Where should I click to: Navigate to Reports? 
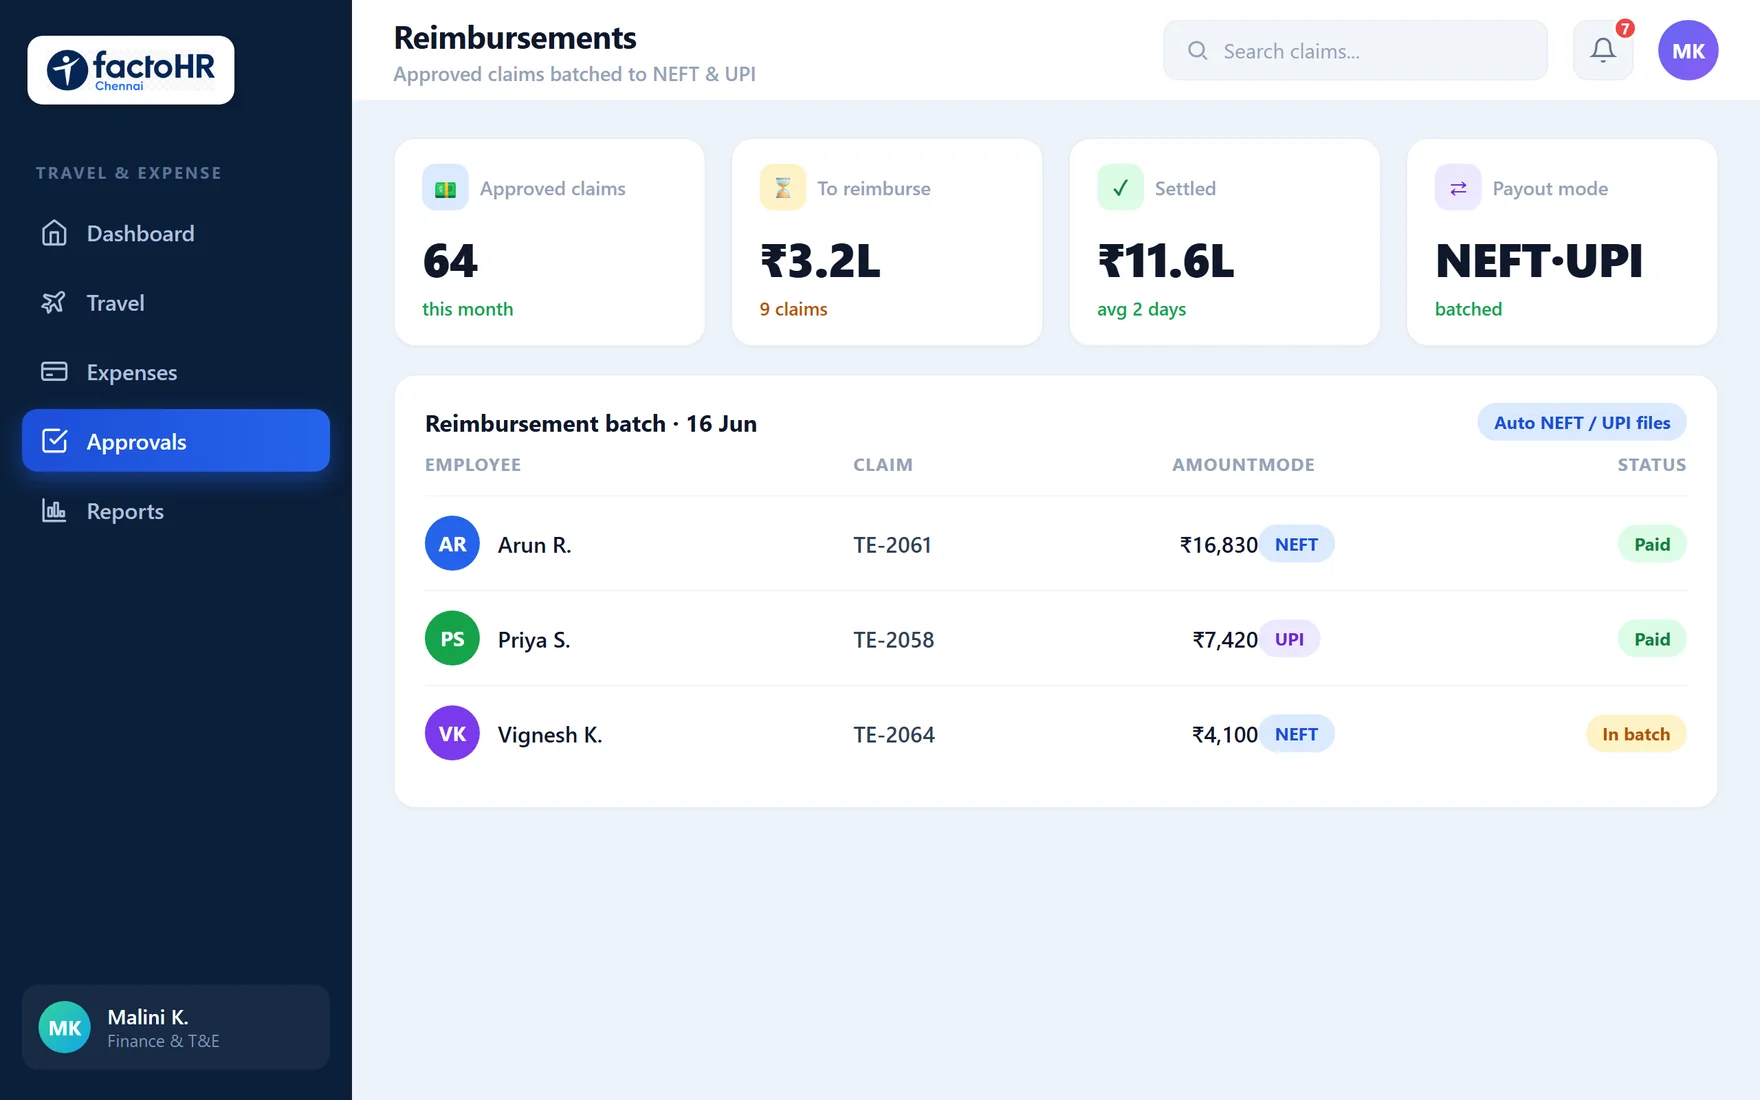coord(176,511)
